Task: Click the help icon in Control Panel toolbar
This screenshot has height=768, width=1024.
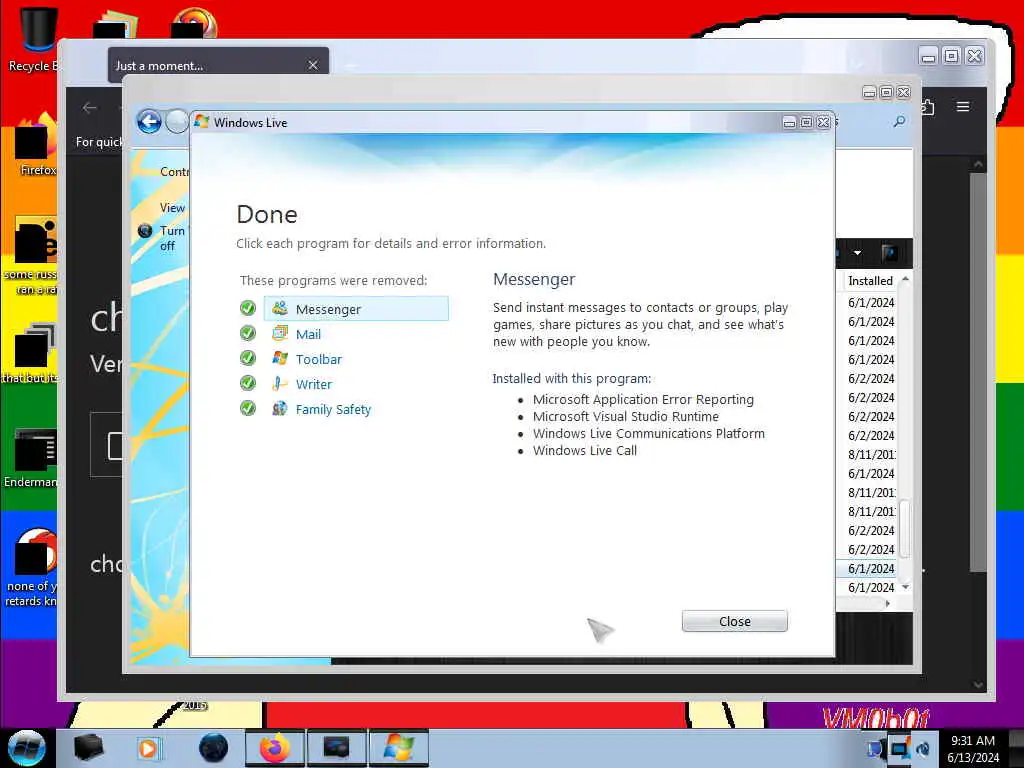Action: pyautogui.click(x=889, y=253)
